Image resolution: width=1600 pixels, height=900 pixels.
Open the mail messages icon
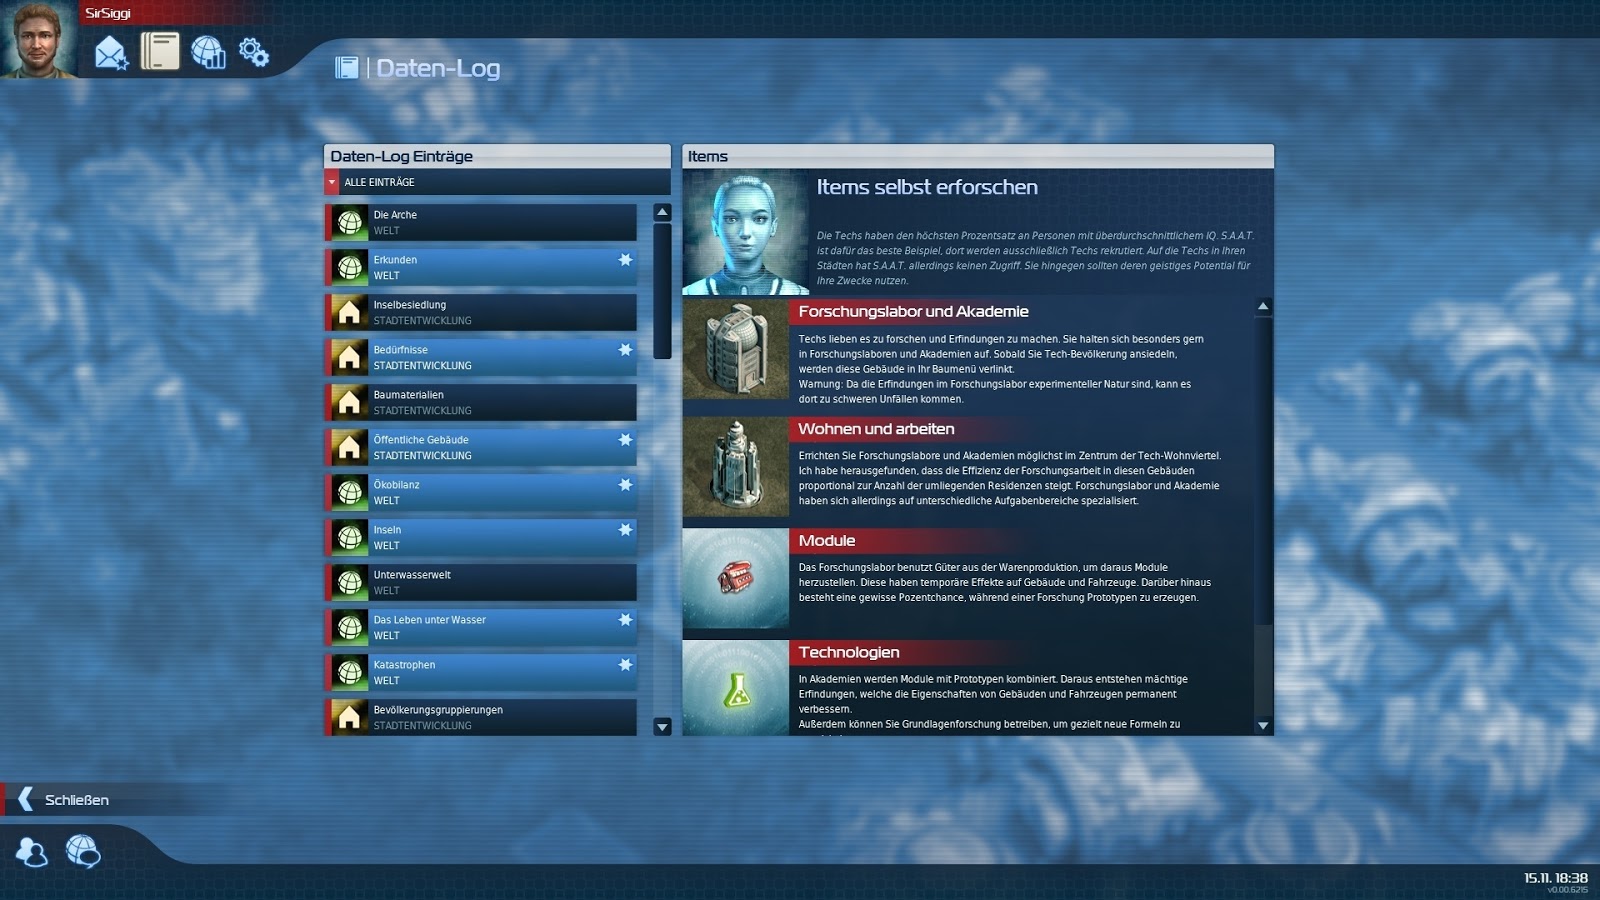tap(111, 52)
